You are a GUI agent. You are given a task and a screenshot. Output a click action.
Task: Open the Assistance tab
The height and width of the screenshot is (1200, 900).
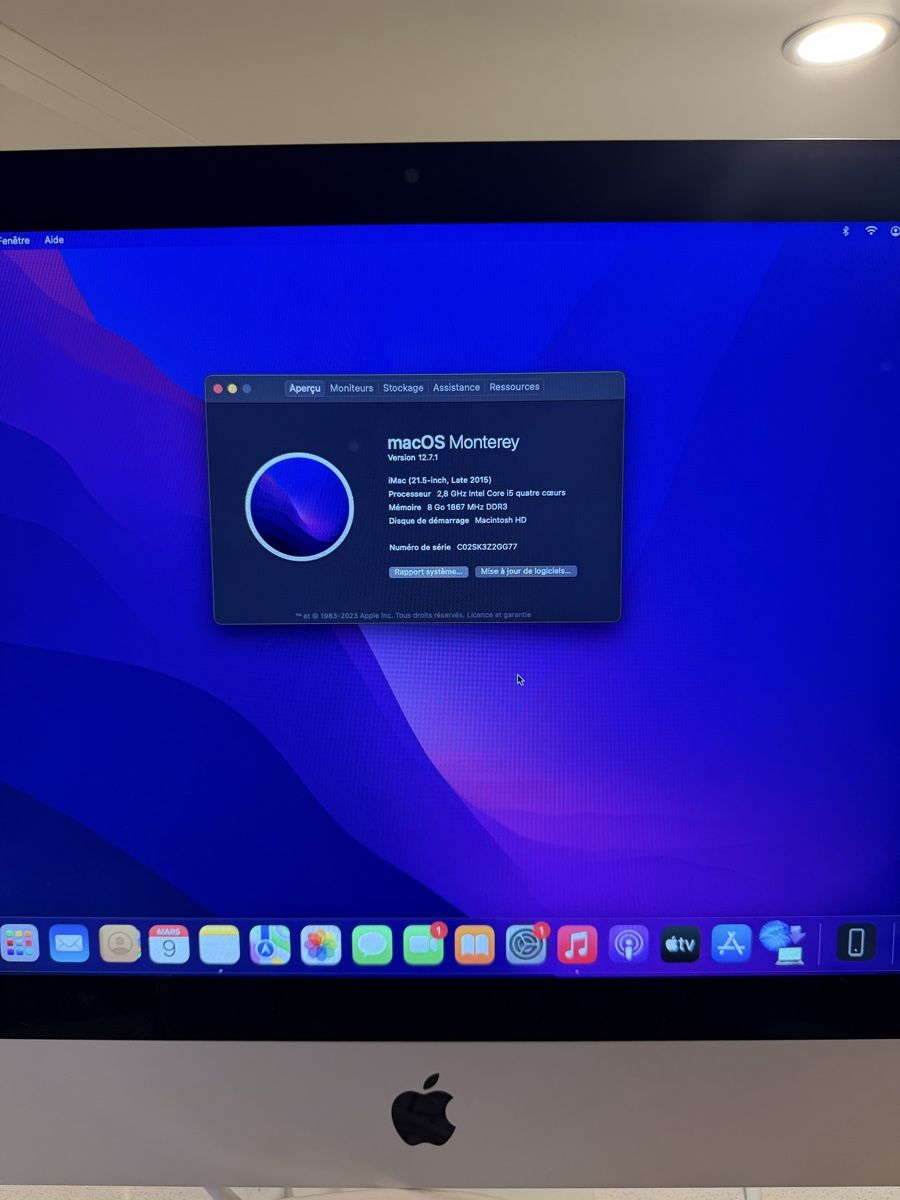click(456, 387)
